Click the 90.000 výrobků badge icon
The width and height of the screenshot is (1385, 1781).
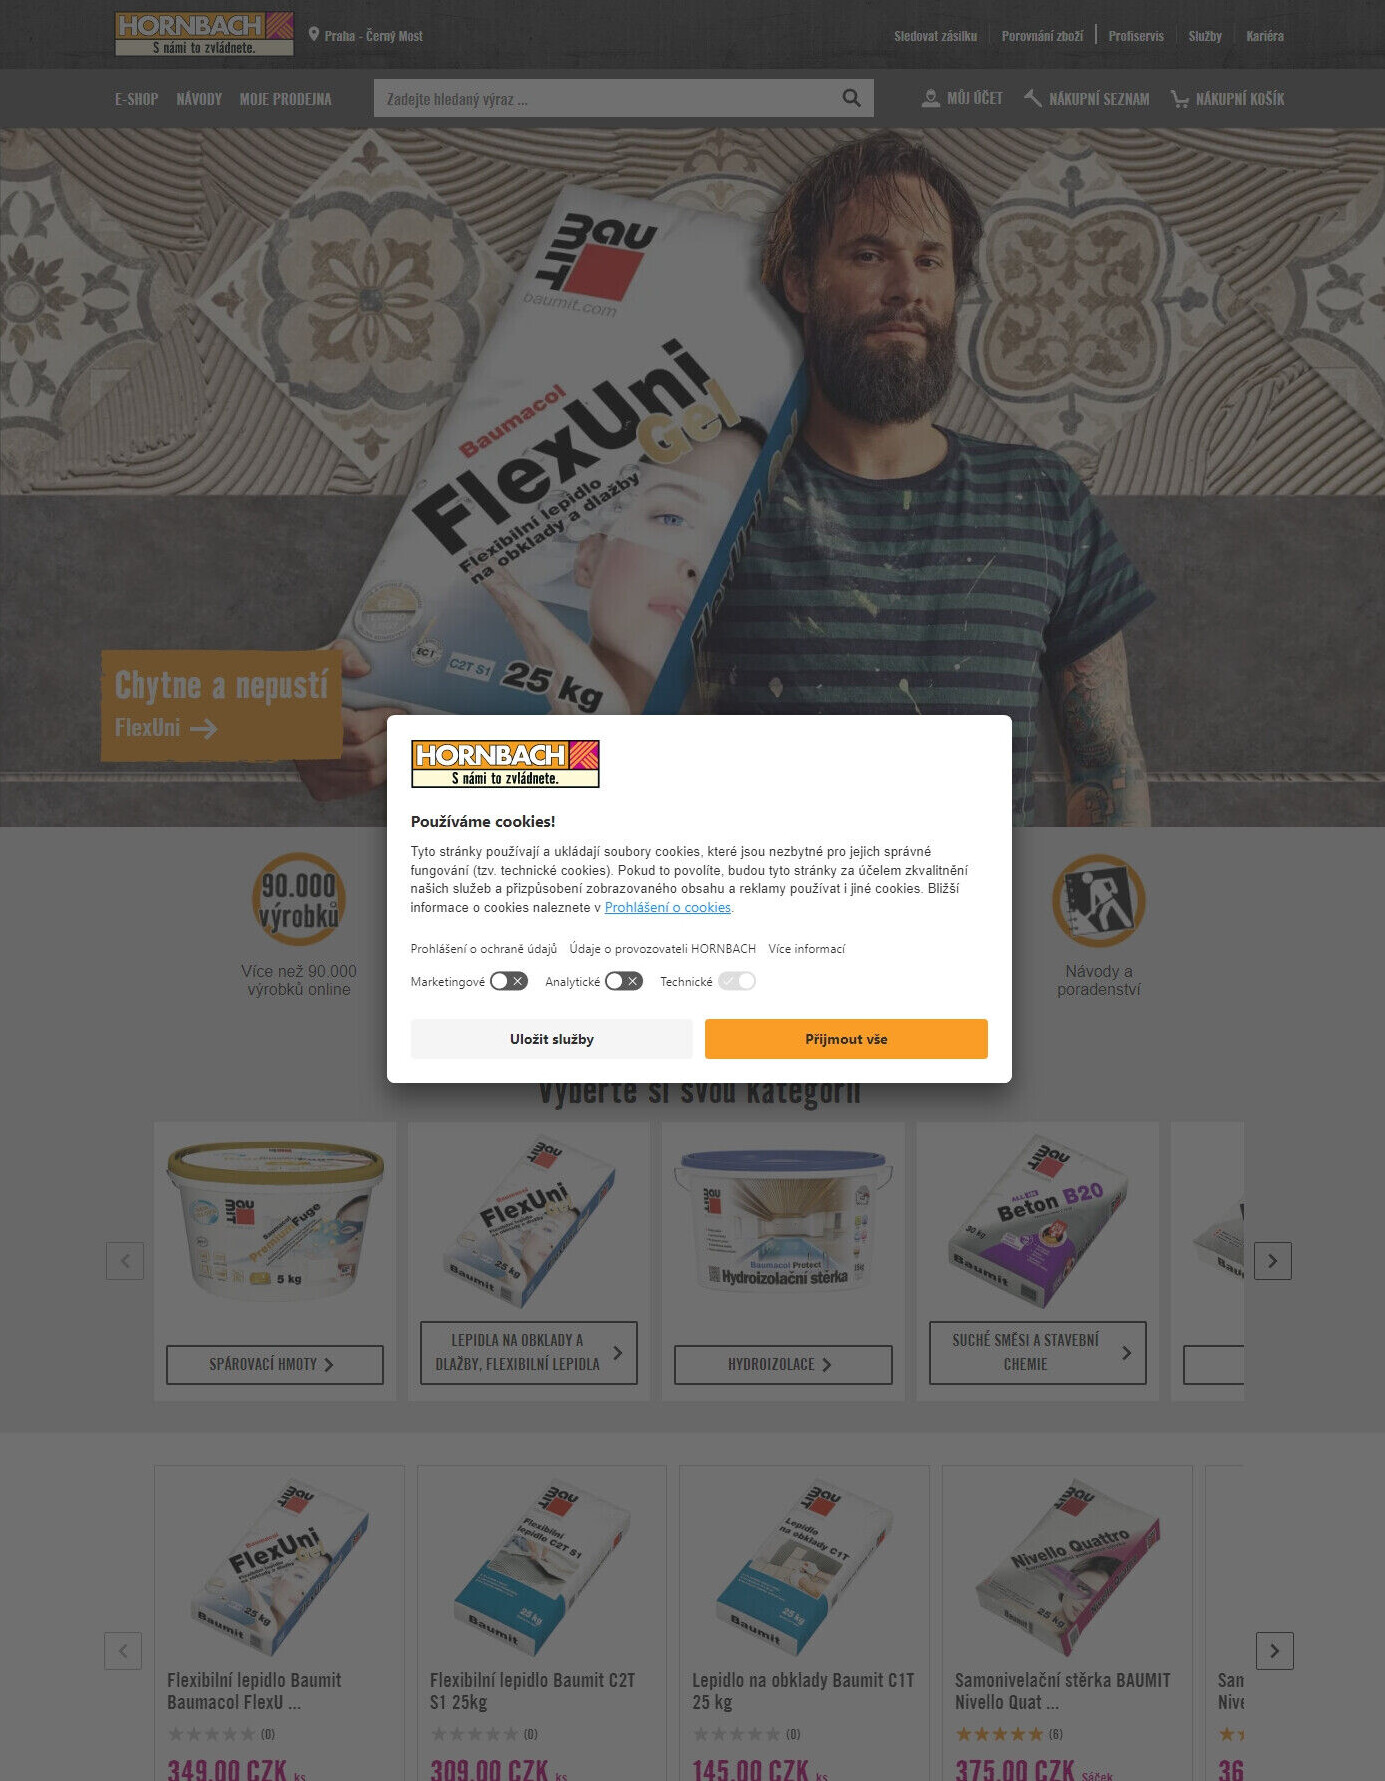pyautogui.click(x=298, y=899)
